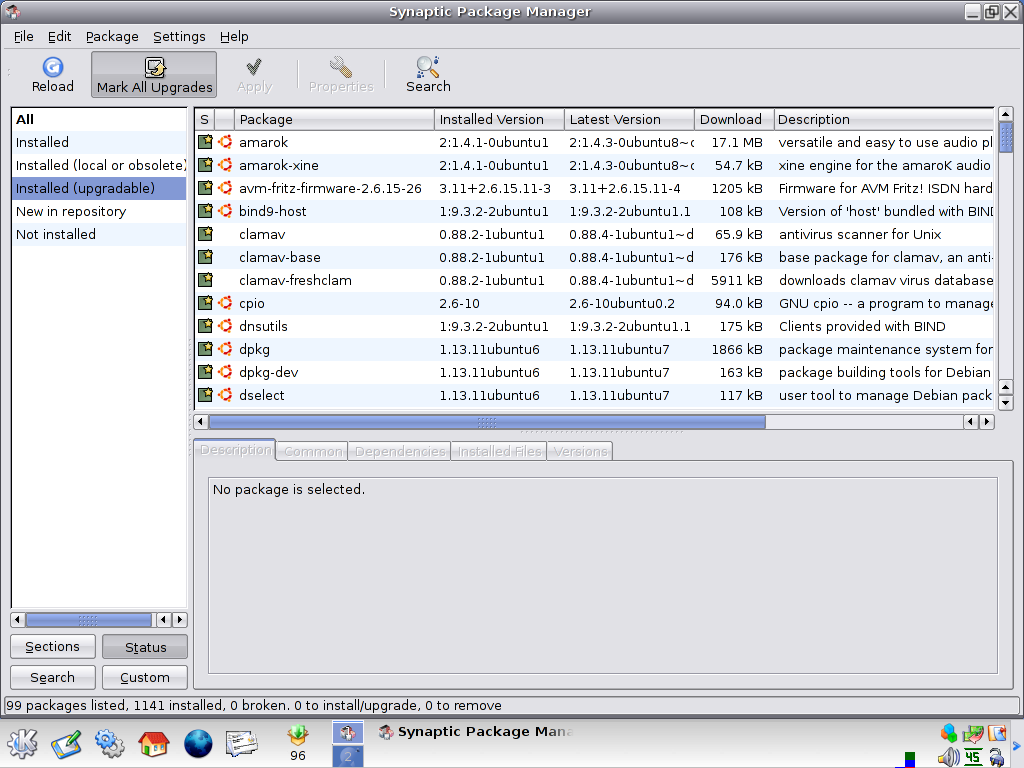Open the KDE K menu in taskbar
Viewport: 1024px width, 768px height.
click(x=23, y=743)
